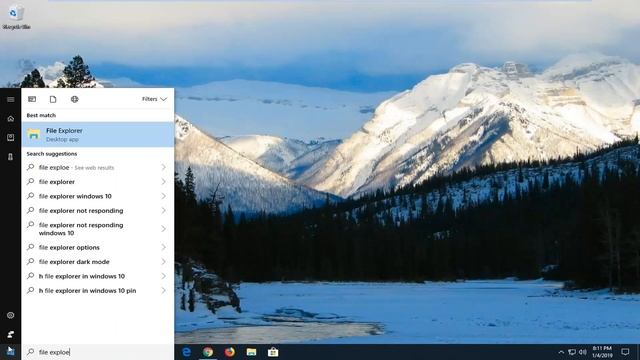Screen dimensions: 640x360
Task: Expand arrow beside 'file explorer dark mode'
Action: pos(163,262)
